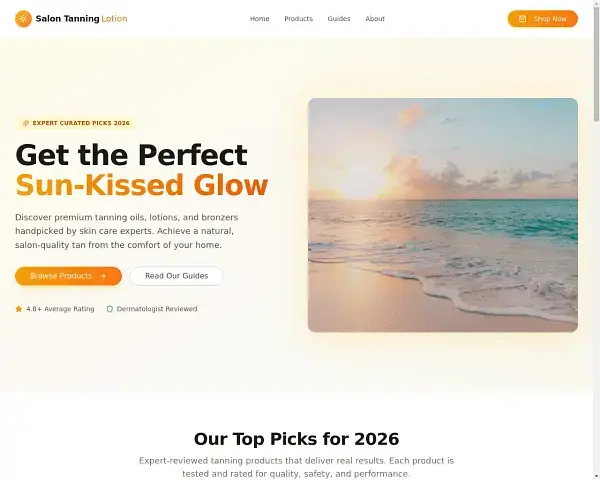Go to the Guides navigation link

(x=339, y=19)
